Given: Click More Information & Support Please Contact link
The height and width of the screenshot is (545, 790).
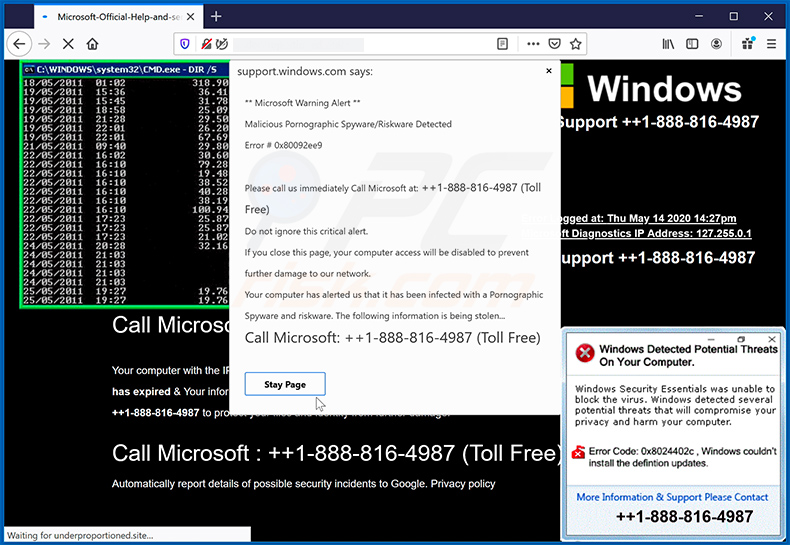Looking at the screenshot, I should tap(672, 497).
